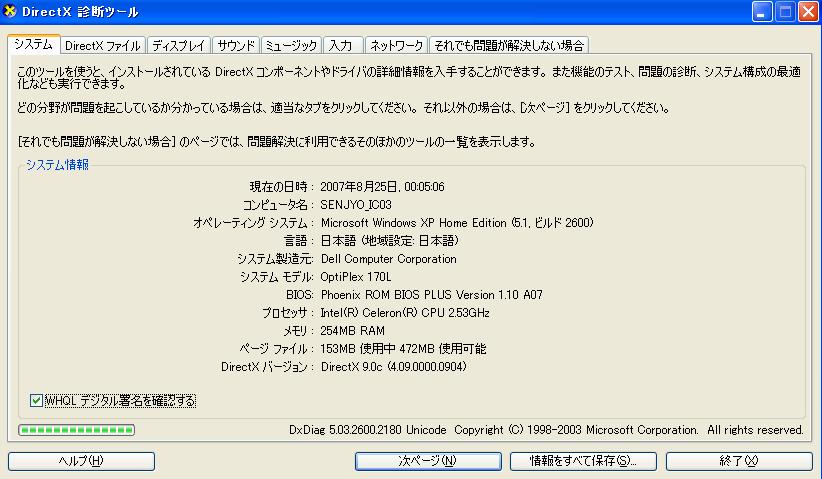Screen dimensions: 822x479
Task: Click the コンピュータ名 label
Action: pos(278,204)
